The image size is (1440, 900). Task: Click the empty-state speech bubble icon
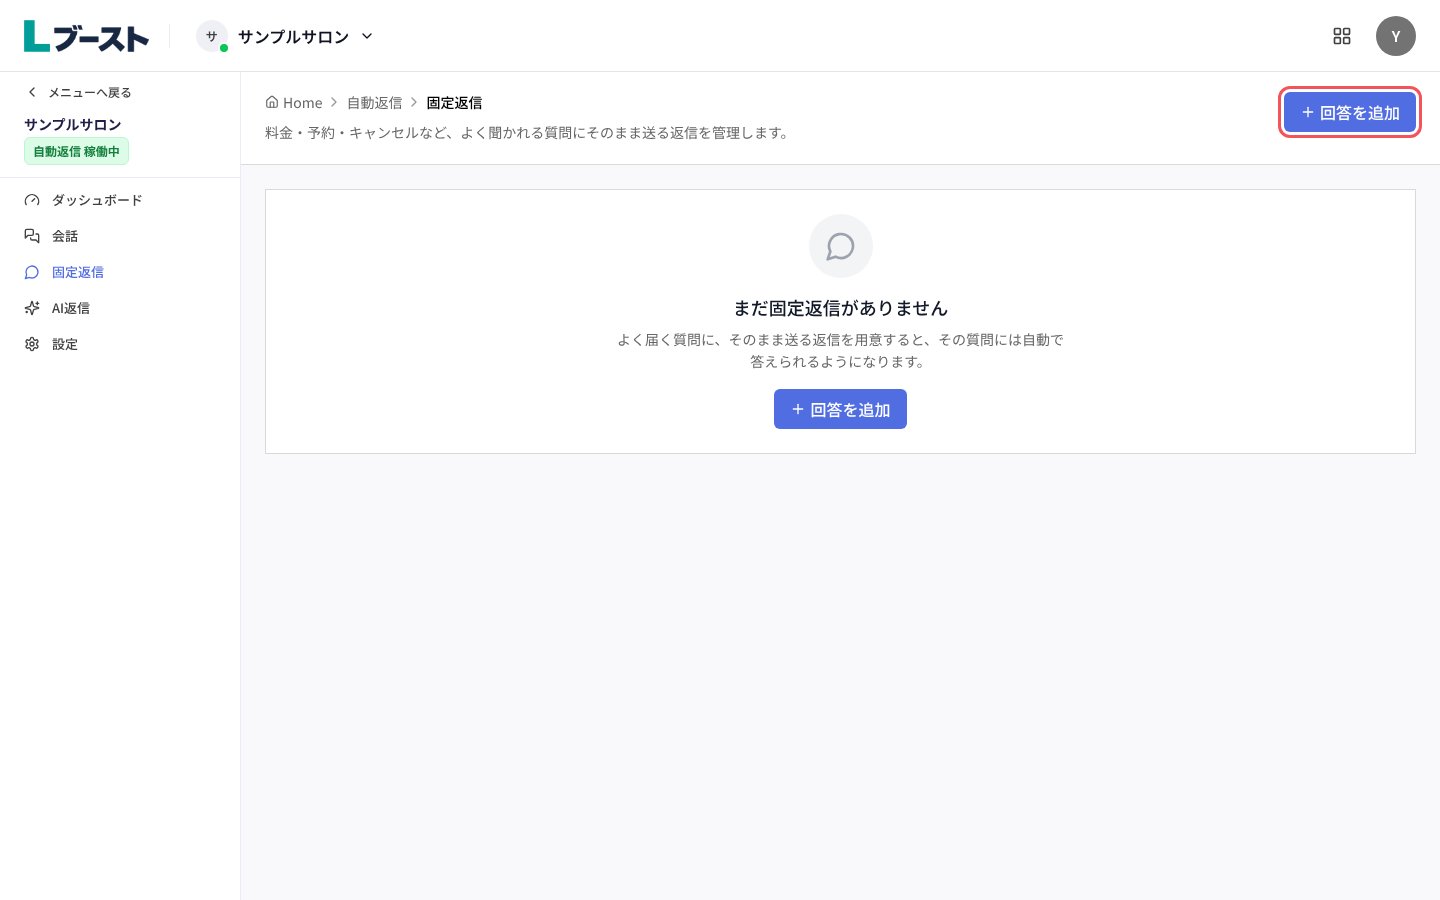coord(840,246)
